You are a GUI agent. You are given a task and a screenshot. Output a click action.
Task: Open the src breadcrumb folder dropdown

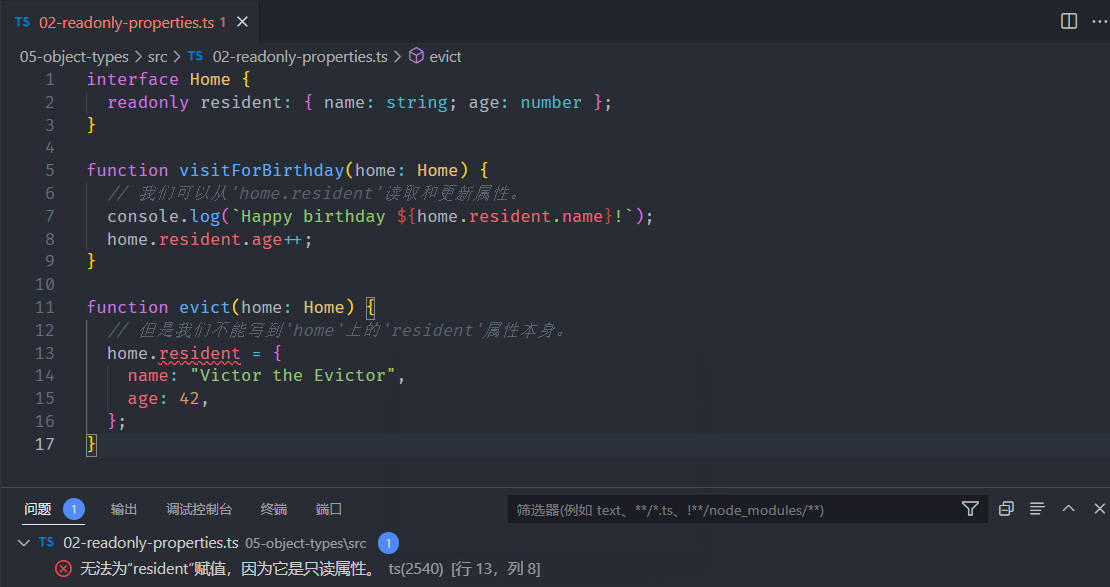click(x=157, y=57)
